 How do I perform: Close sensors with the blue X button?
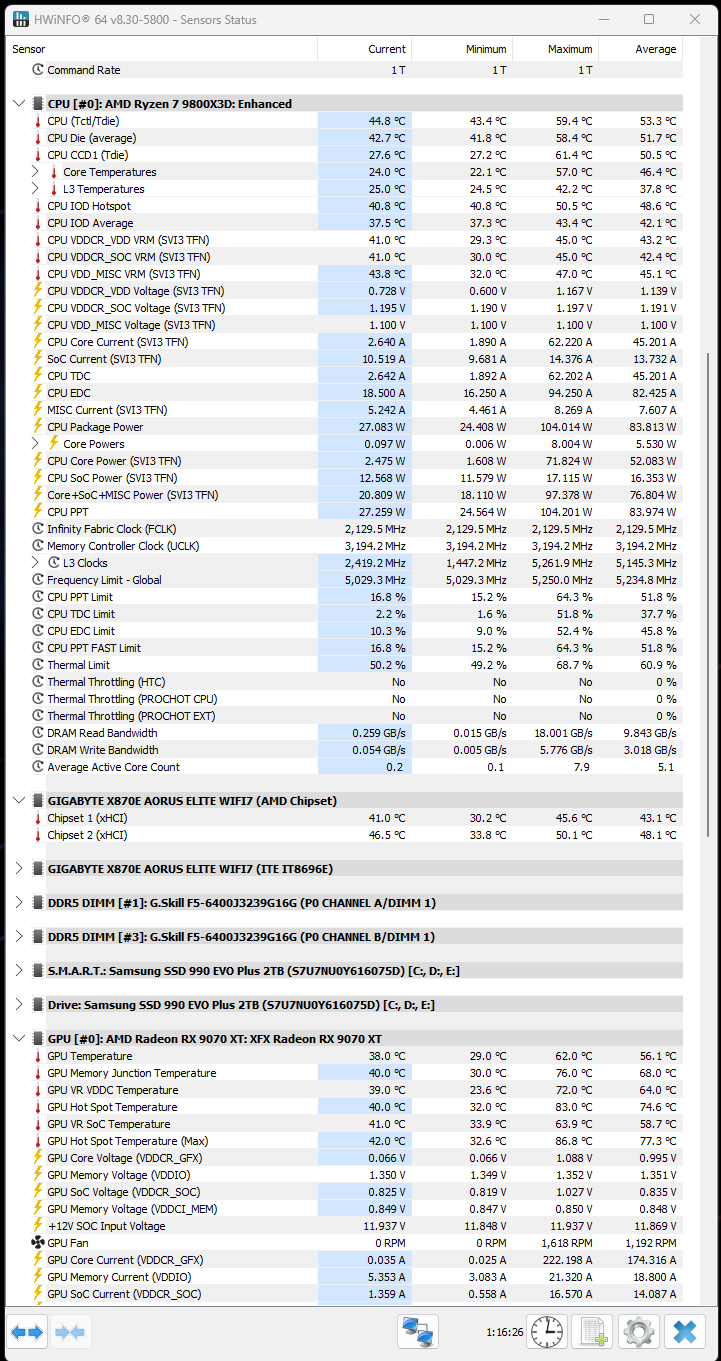tap(685, 1332)
